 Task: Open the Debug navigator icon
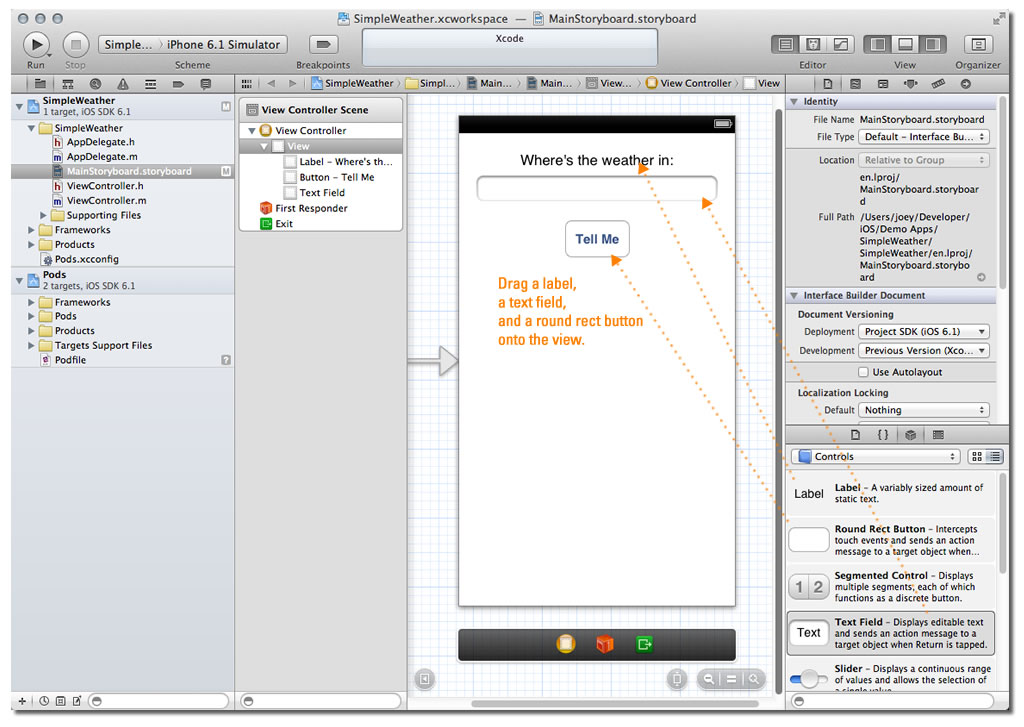150,84
